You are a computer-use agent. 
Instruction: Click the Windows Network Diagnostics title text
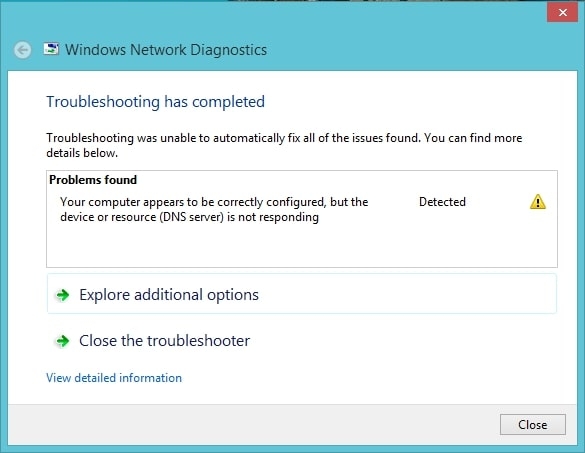pos(166,50)
